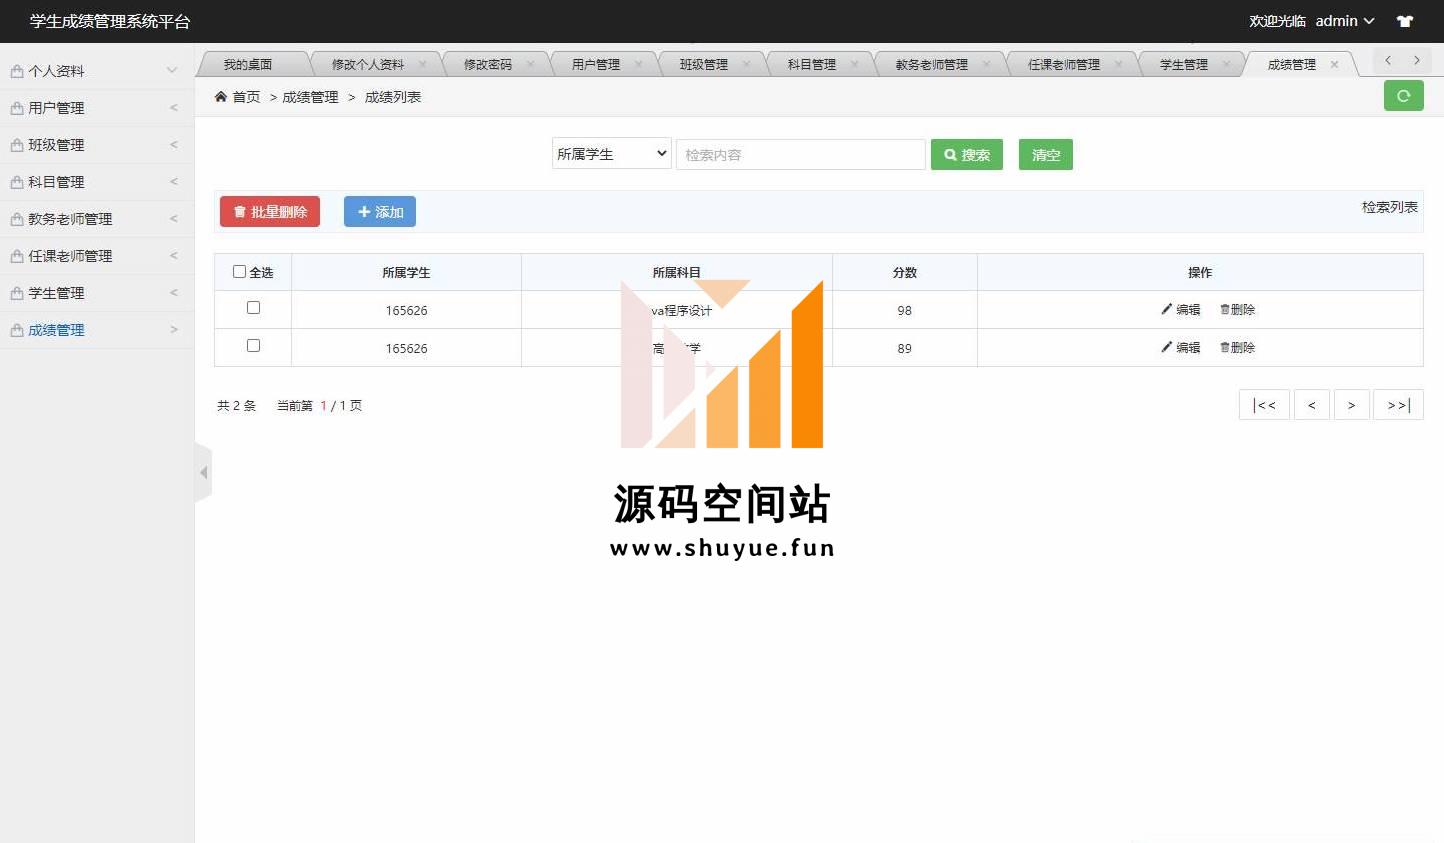Click lock icon beside 学生管理 in sidebar

(x=17, y=293)
